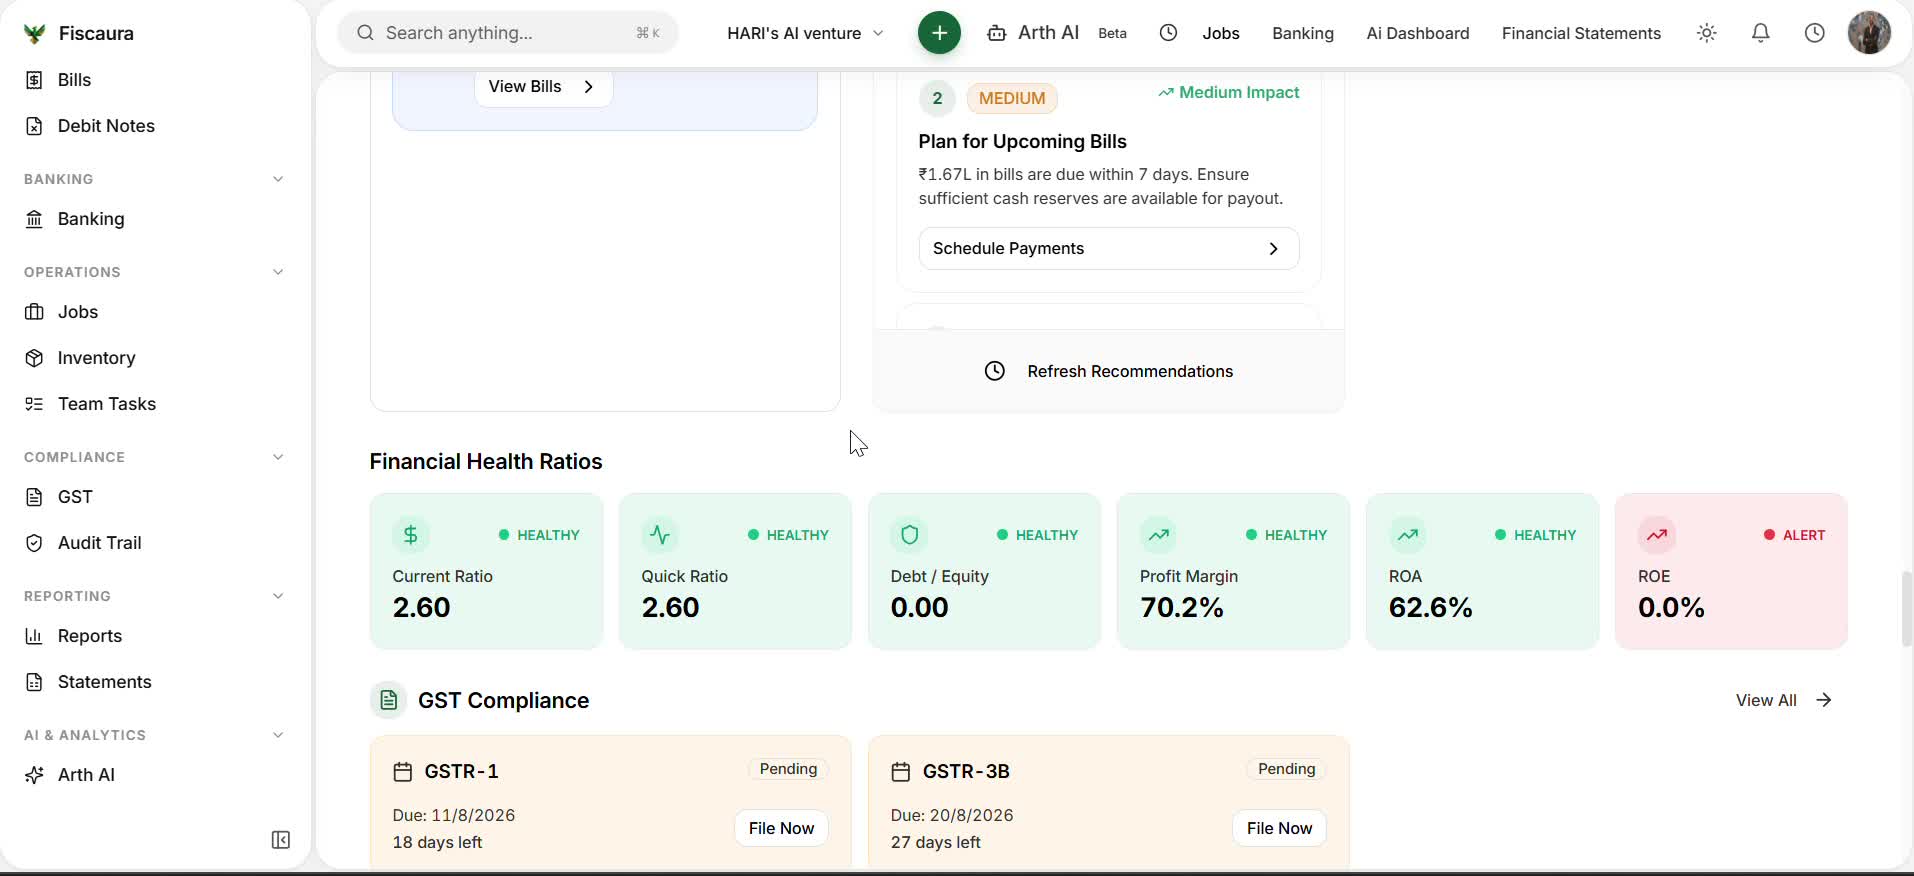Open Financial Statements in the top navigation

pos(1581,33)
